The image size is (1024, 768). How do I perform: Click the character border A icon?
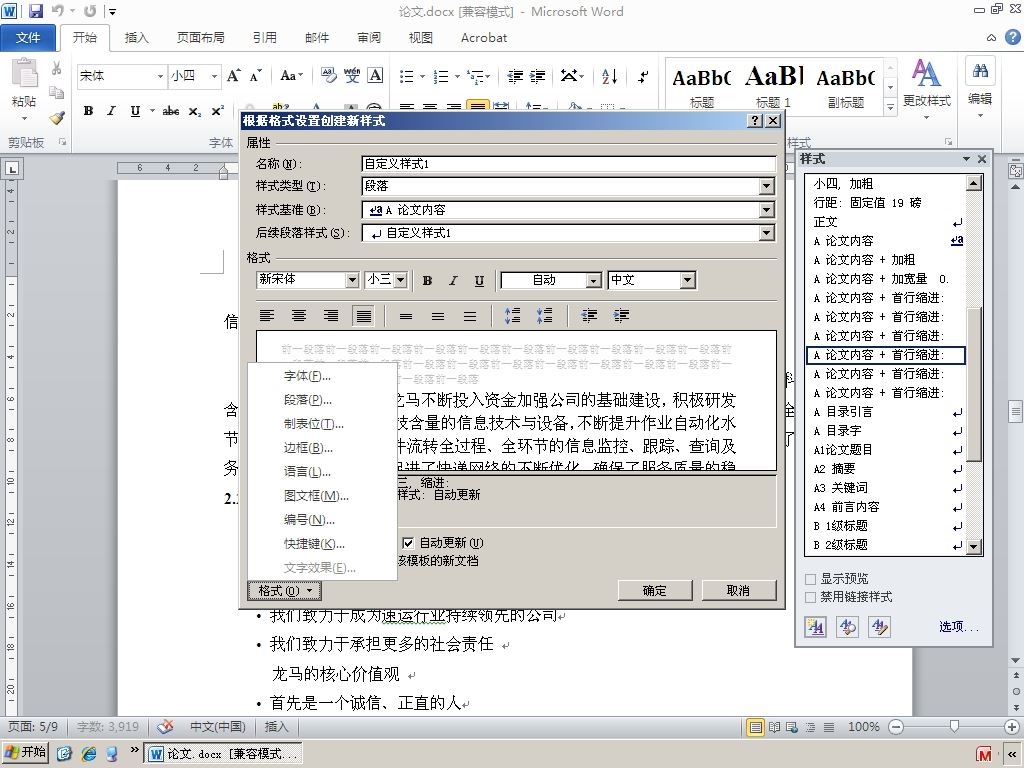click(375, 76)
